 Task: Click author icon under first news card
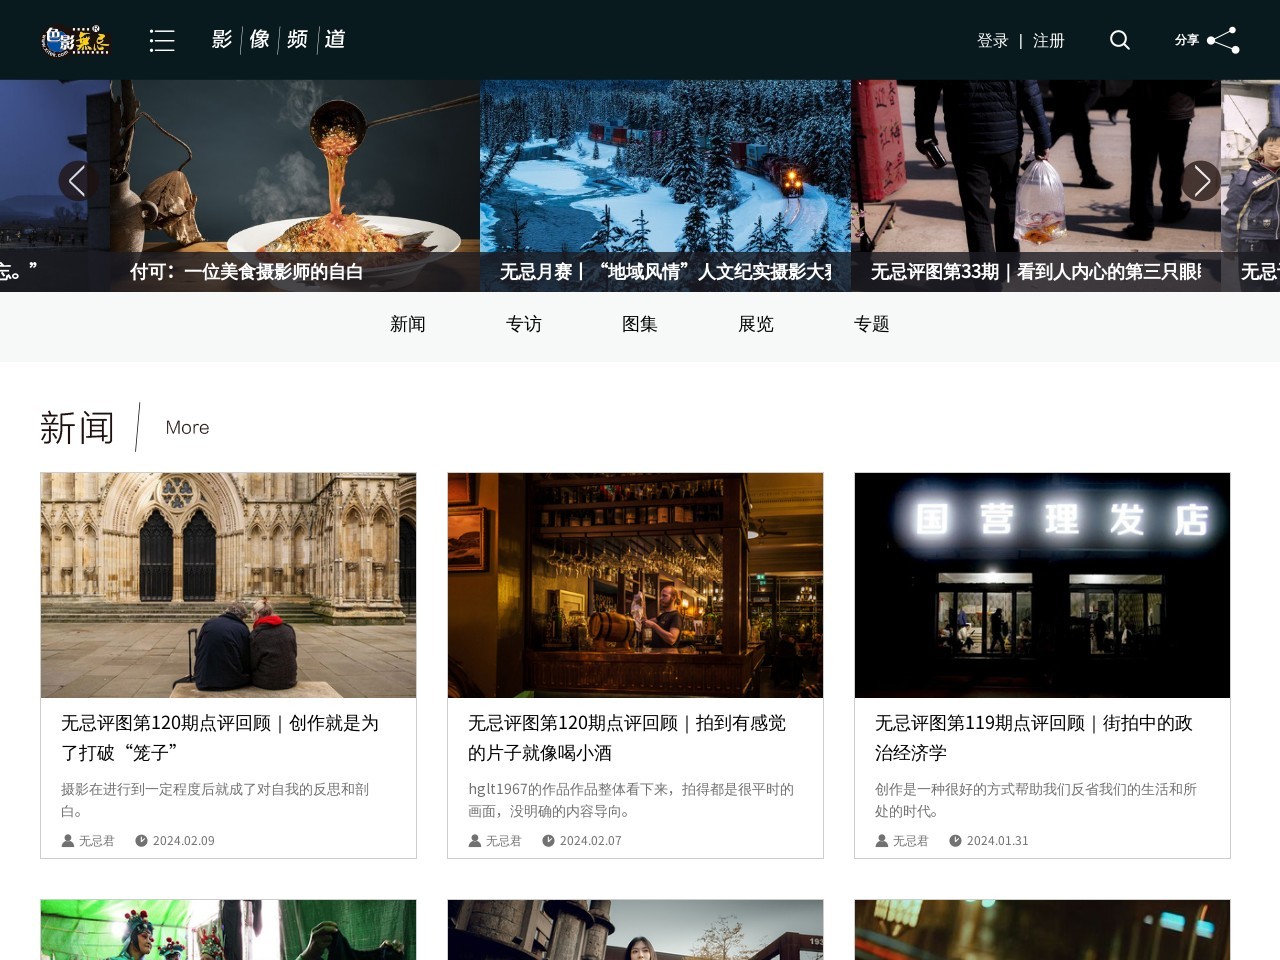coord(68,841)
